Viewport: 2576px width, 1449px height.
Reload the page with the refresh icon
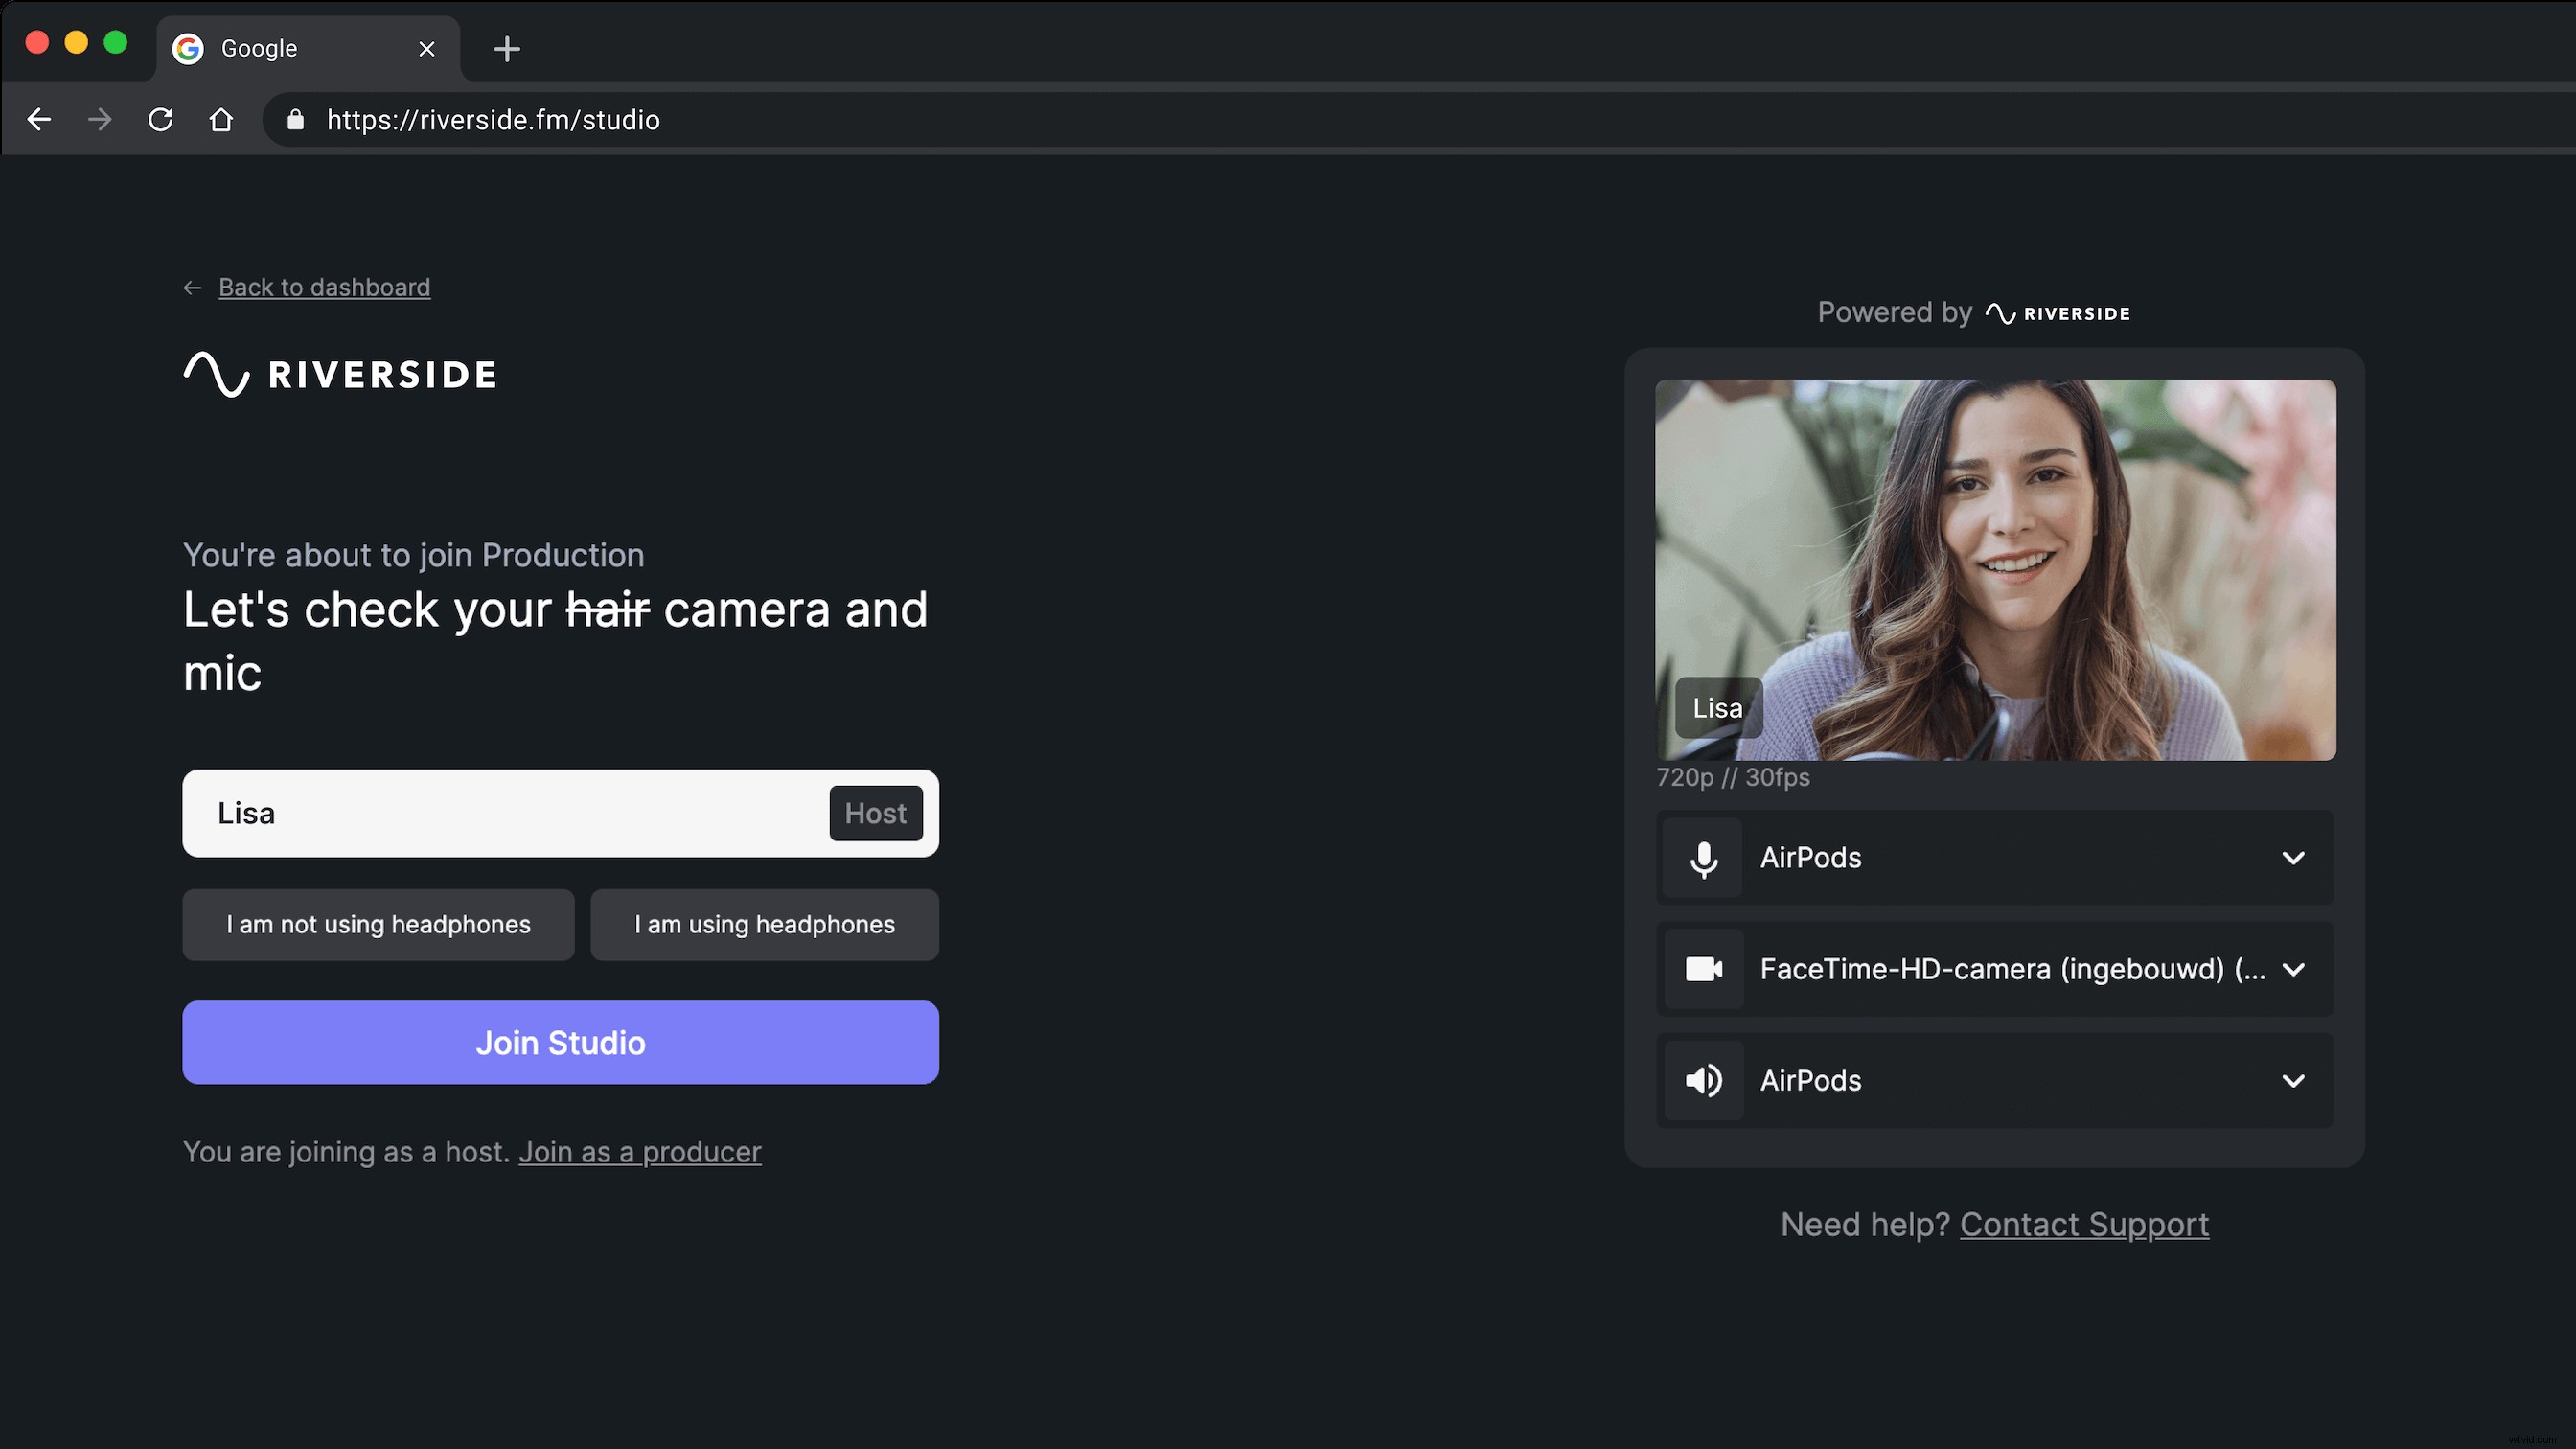[x=160, y=119]
